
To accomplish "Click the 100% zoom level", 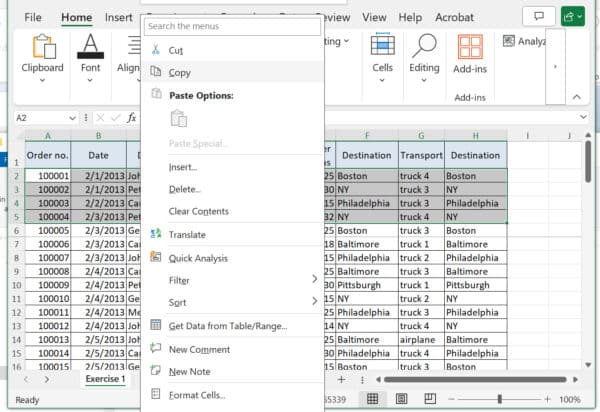I will (569, 399).
